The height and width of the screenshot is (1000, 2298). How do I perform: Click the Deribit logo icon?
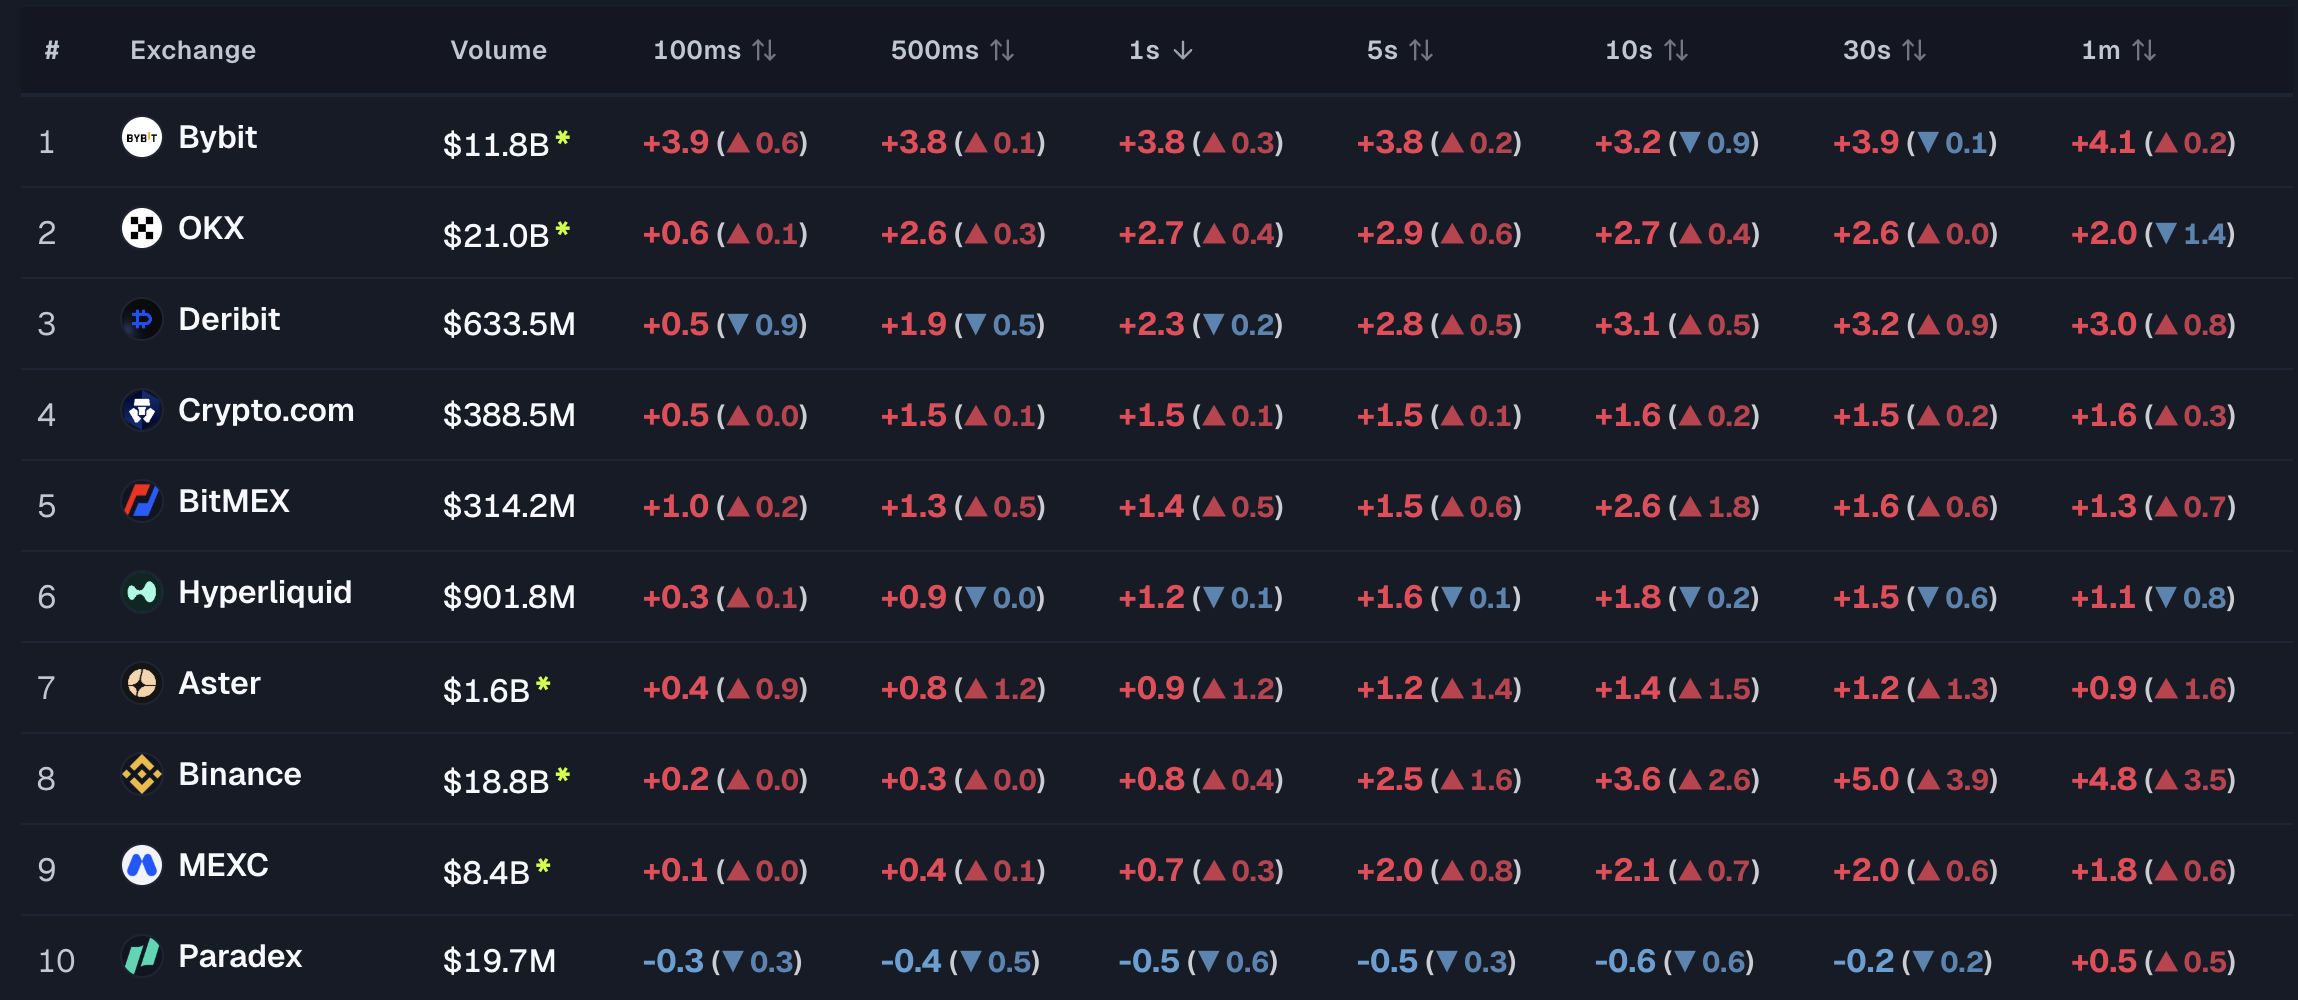[x=142, y=319]
